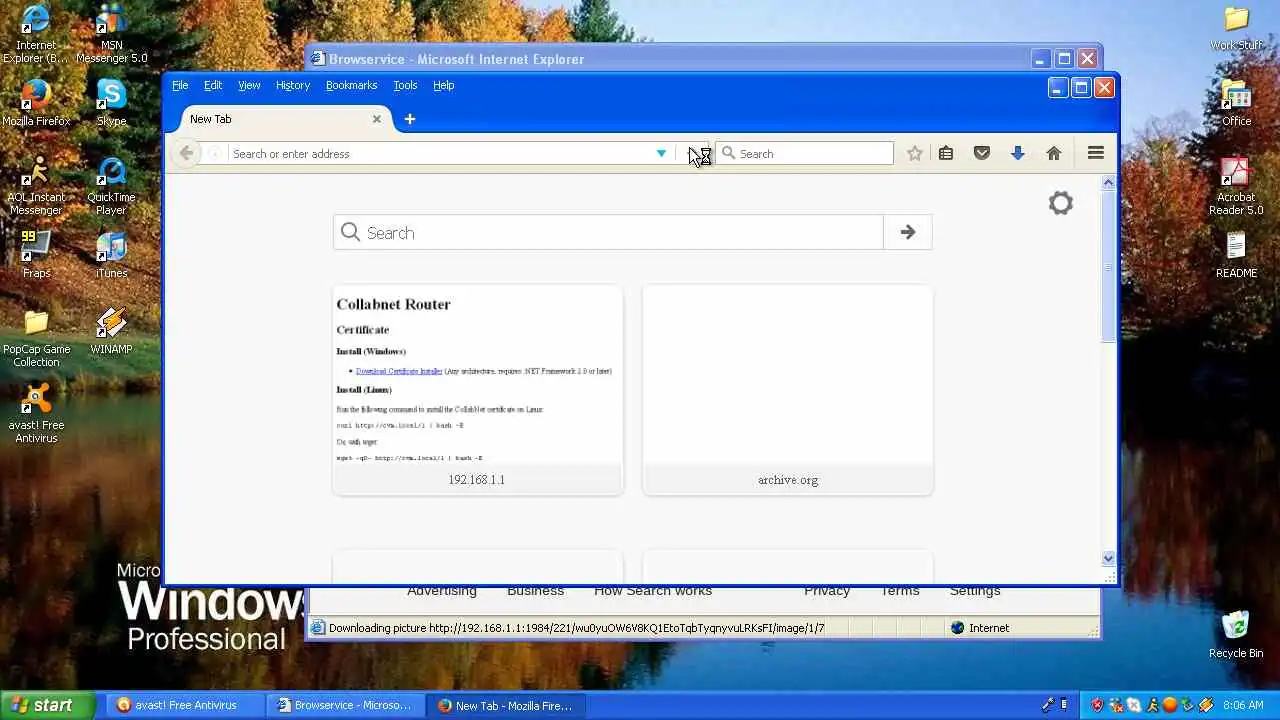Image resolution: width=1280 pixels, height=720 pixels.
Task: Click the search go arrow button
Action: click(x=908, y=232)
